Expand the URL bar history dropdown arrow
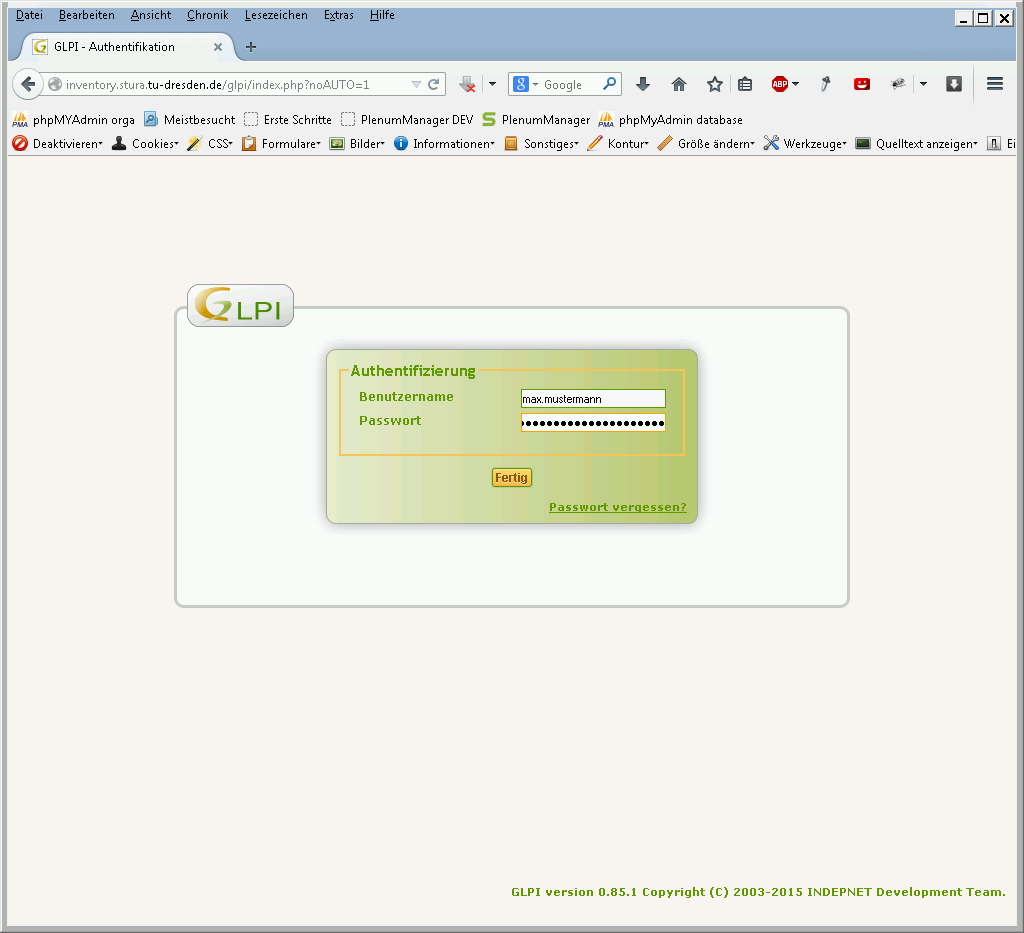The width and height of the screenshot is (1024, 933). 416,85
